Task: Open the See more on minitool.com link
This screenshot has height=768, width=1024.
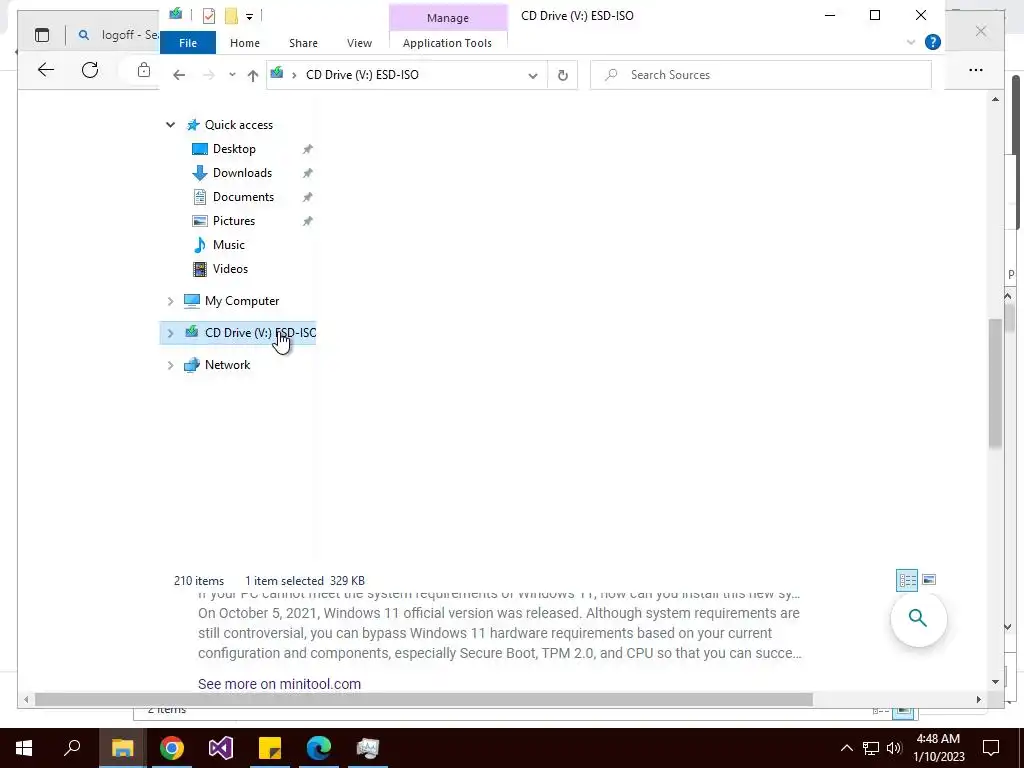Action: (279, 684)
